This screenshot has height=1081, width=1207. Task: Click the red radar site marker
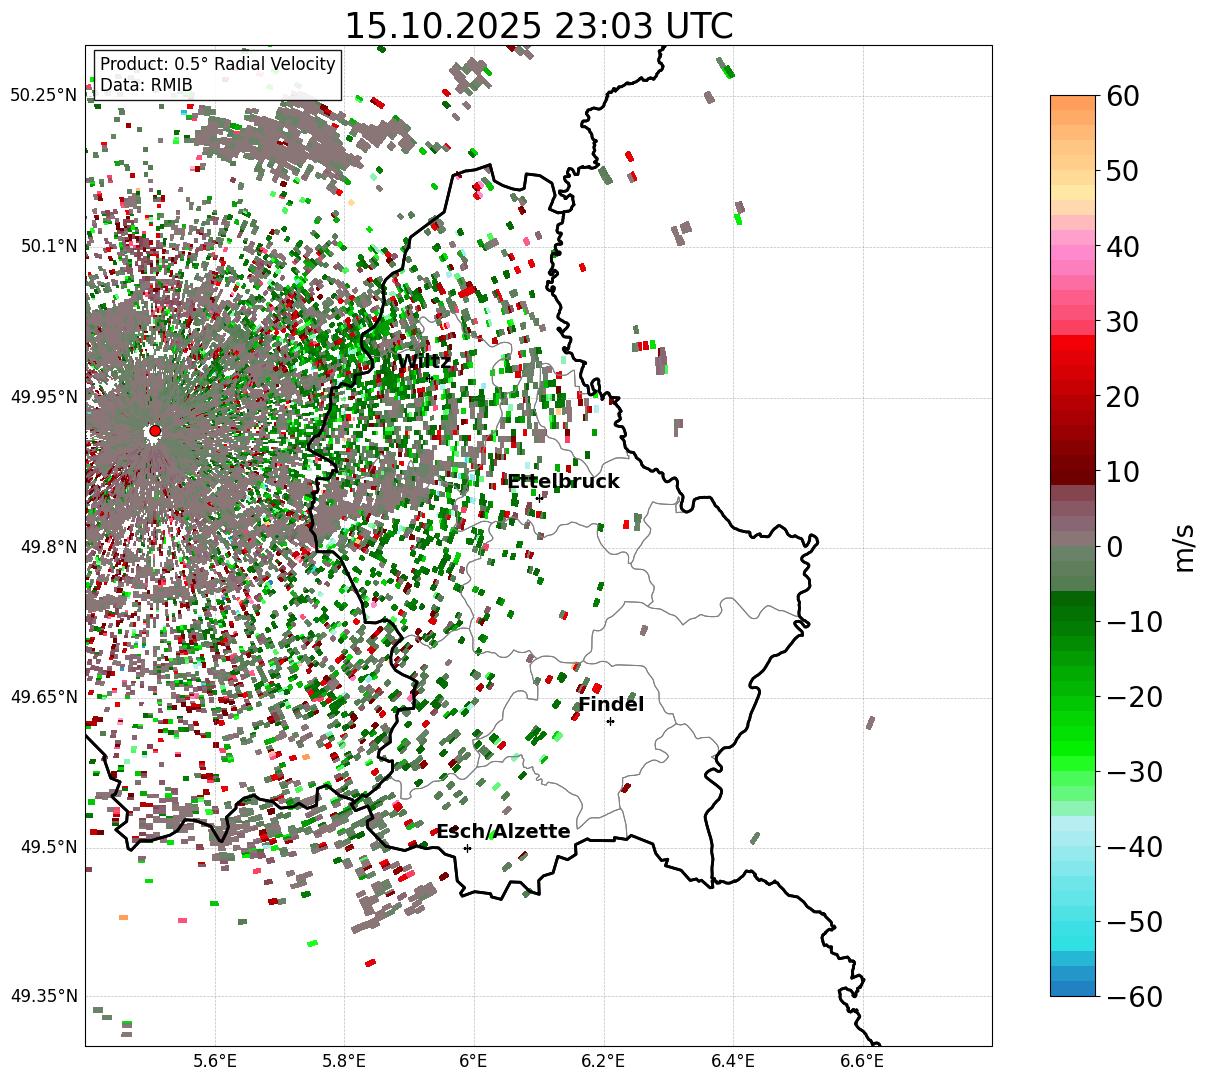154,431
